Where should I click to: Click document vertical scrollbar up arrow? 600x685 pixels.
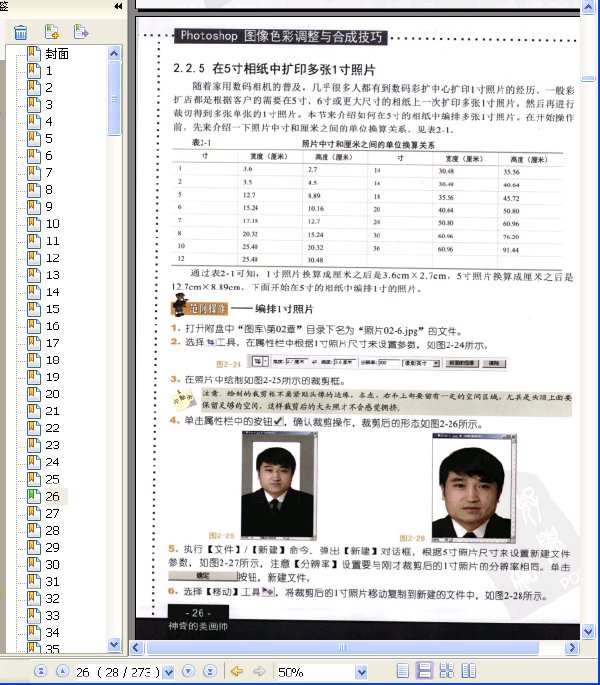[x=588, y=7]
